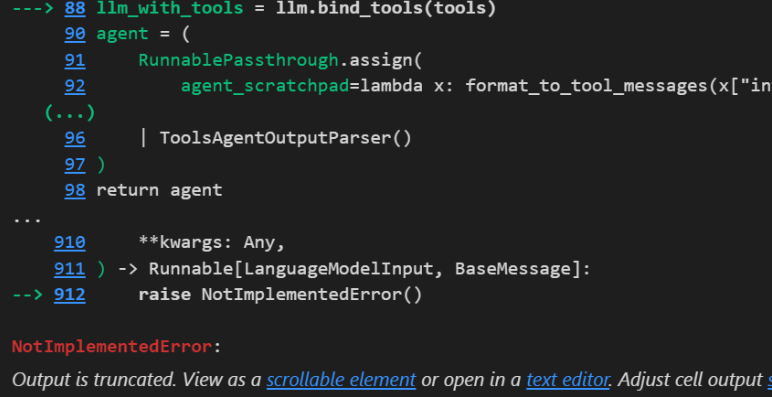772x397 pixels.
Task: Jump to line 911 link
Action: (x=69, y=269)
